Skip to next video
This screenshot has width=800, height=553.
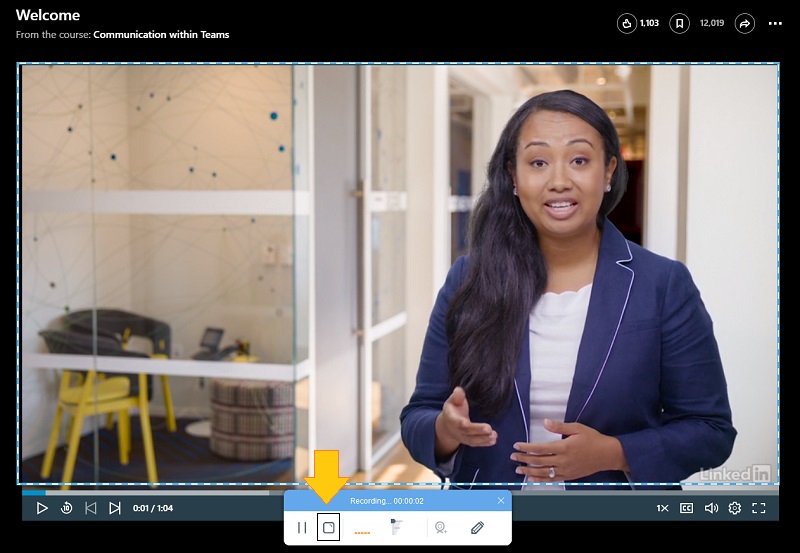(115, 508)
